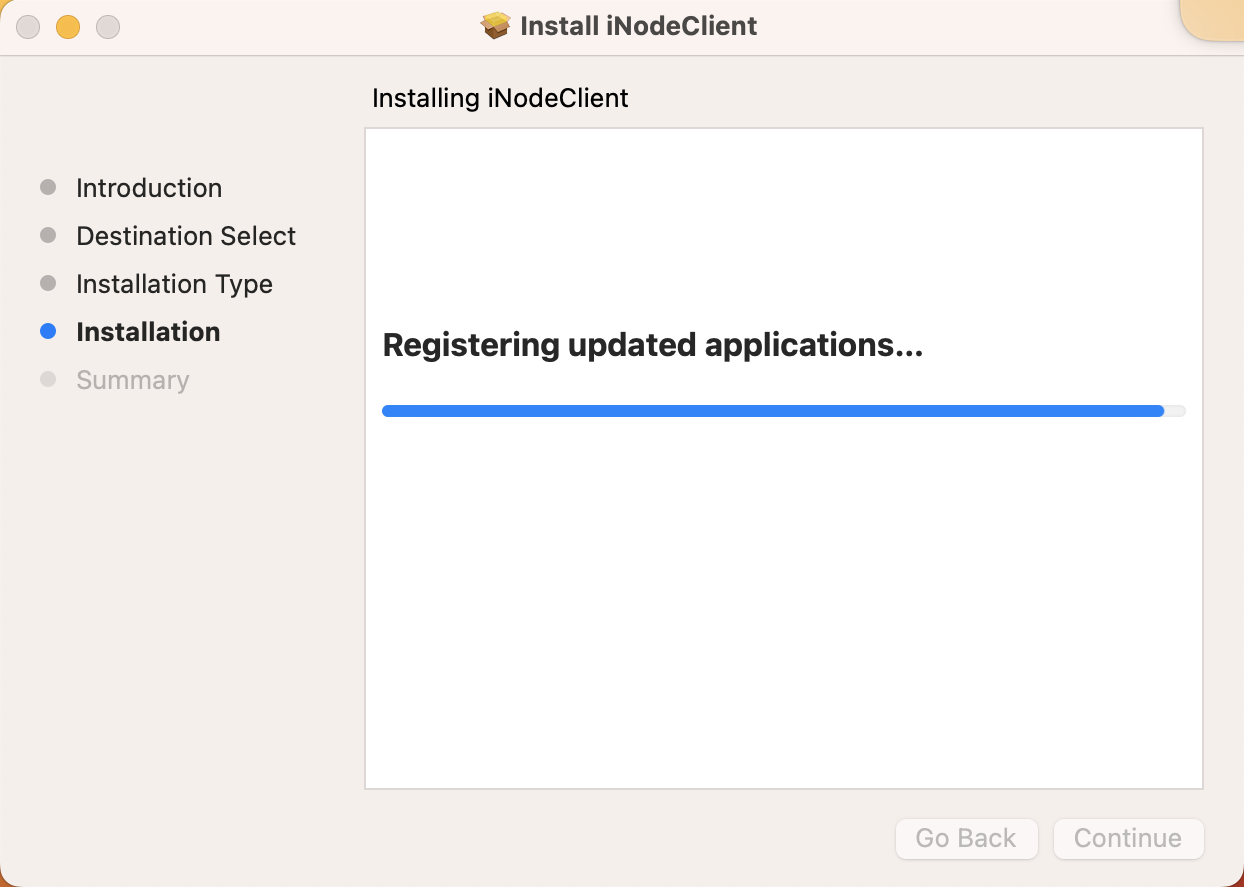Click the 'Installing iNodeClient' heading
This screenshot has height=887, width=1244.
(500, 98)
